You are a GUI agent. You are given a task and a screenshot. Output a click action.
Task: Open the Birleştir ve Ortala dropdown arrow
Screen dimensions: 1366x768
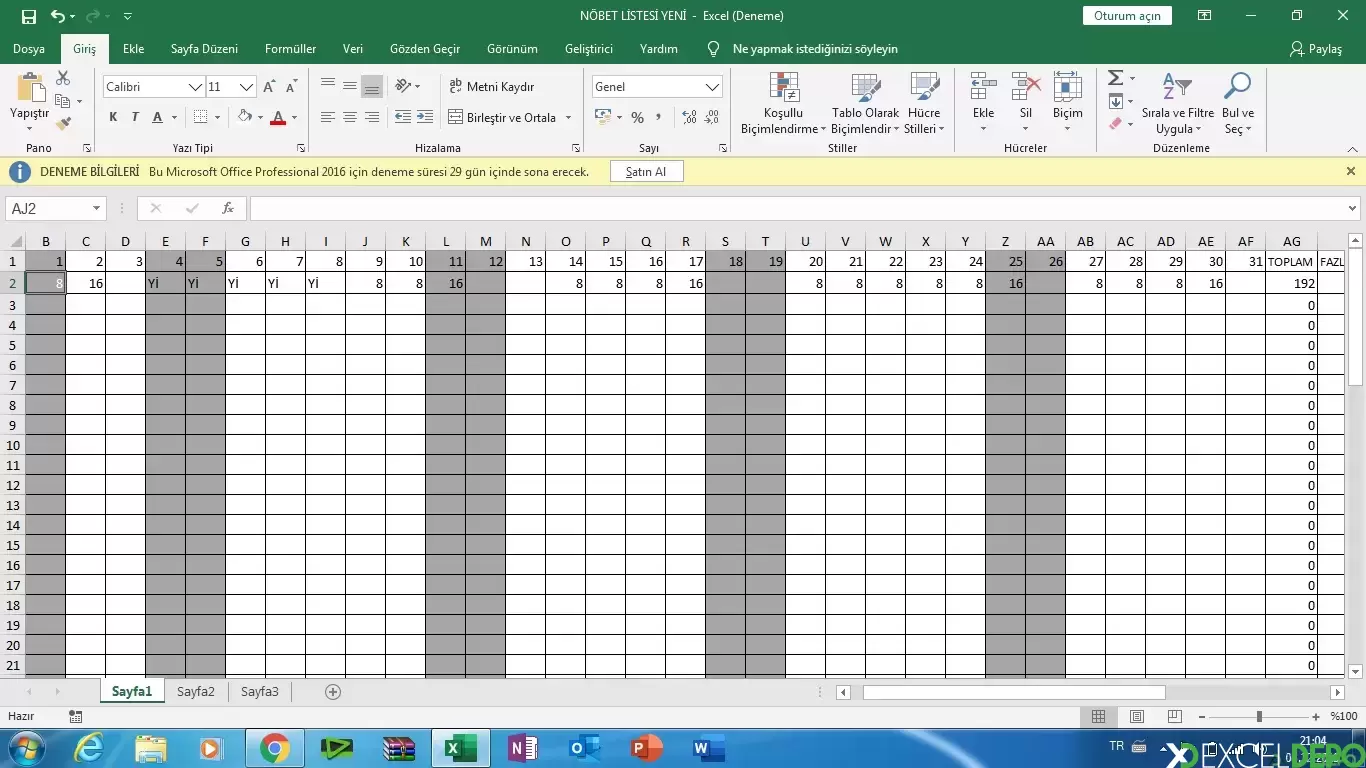568,117
